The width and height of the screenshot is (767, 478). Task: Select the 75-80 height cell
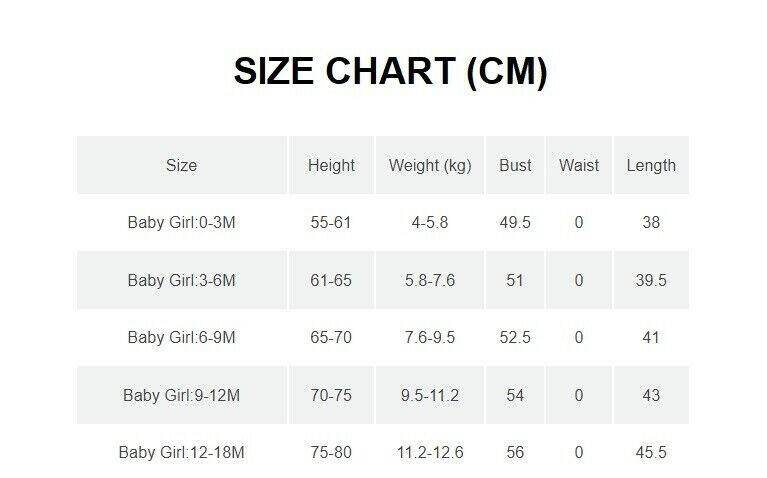click(331, 453)
